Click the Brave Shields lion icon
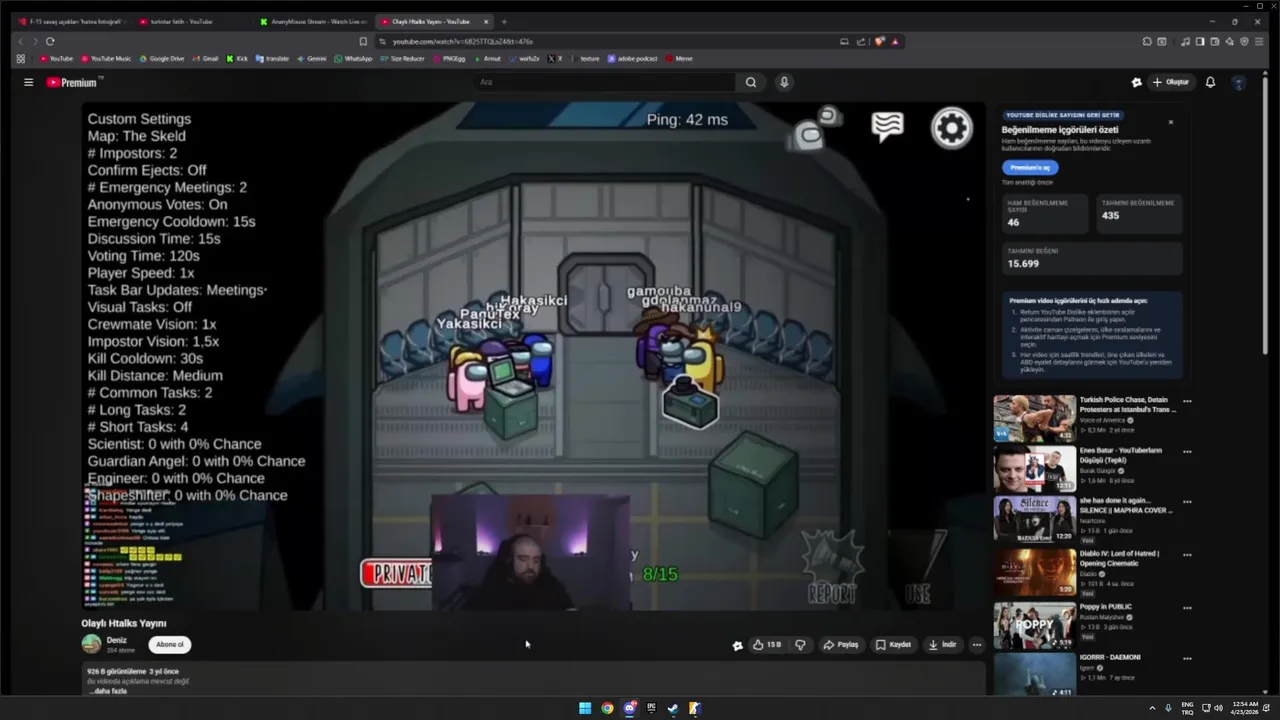This screenshot has width=1280, height=720. [x=879, y=41]
